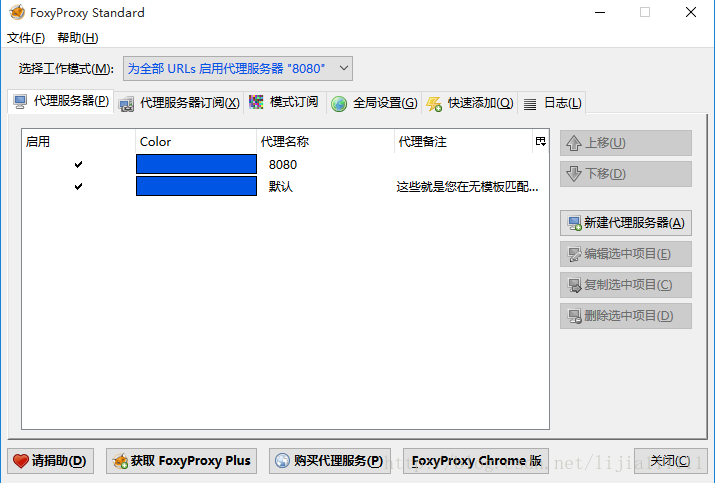This screenshot has height=483, width=715.
Task: Select the proxy named 8080
Action: (x=283, y=165)
